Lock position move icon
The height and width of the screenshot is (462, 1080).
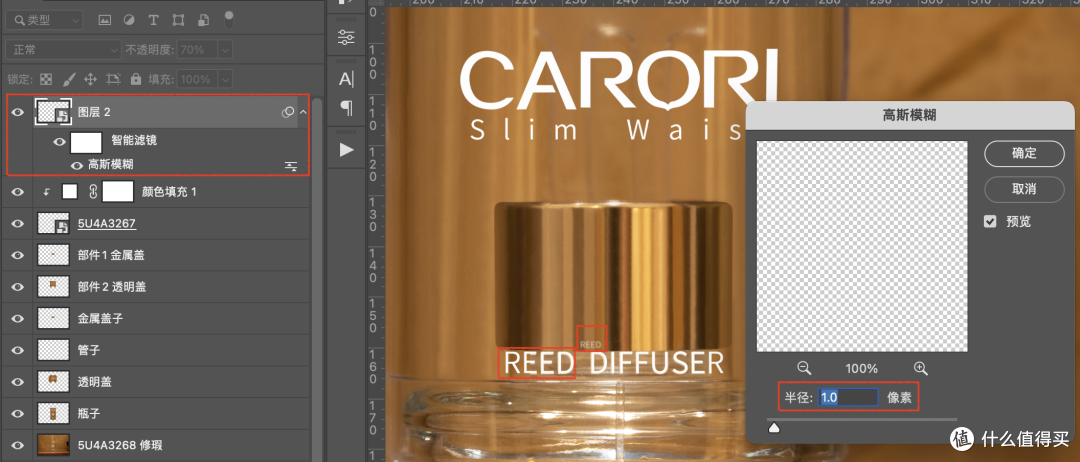[x=90, y=79]
